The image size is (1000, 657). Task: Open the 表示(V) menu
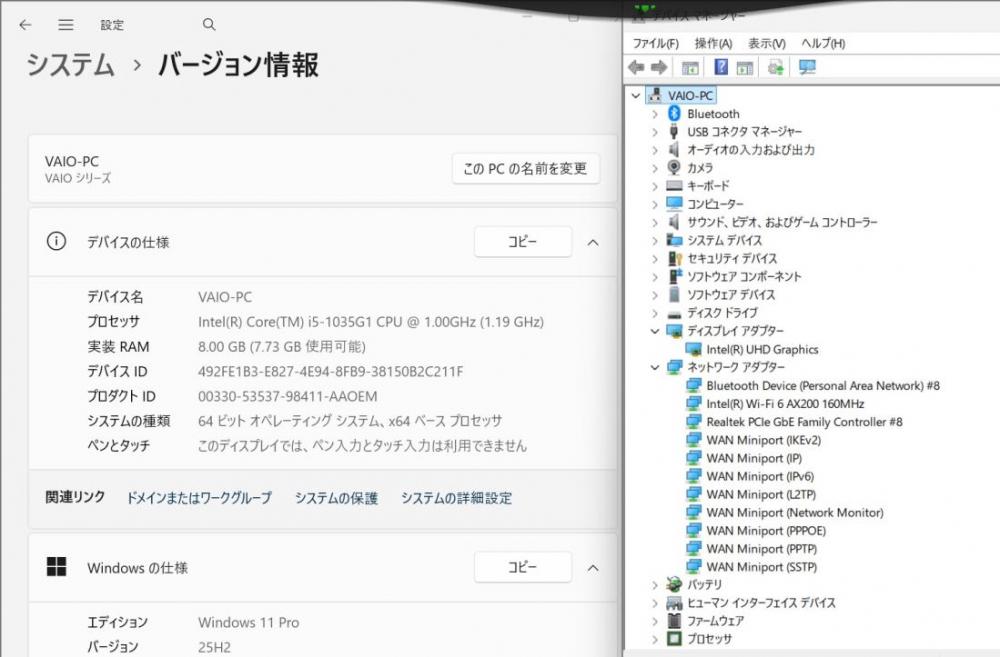pyautogui.click(x=767, y=43)
